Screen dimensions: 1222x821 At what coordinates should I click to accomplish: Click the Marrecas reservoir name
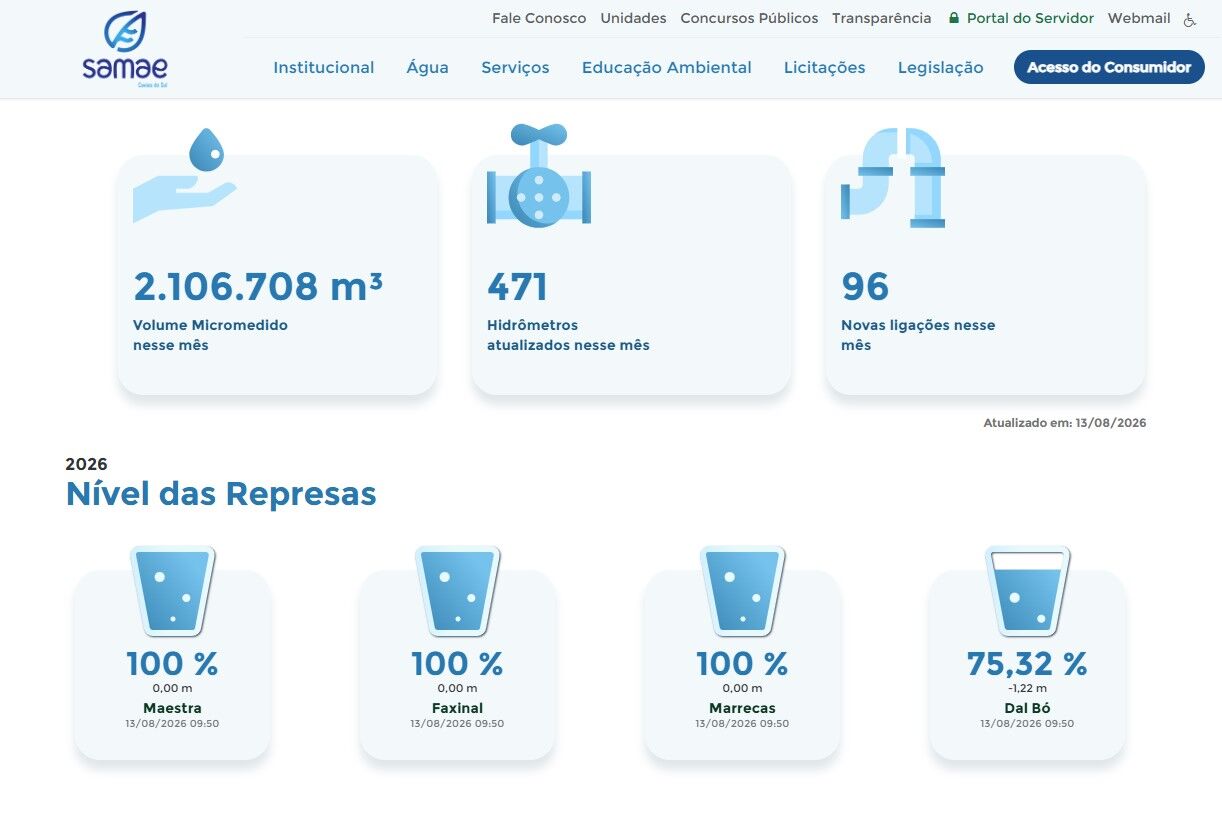click(742, 708)
